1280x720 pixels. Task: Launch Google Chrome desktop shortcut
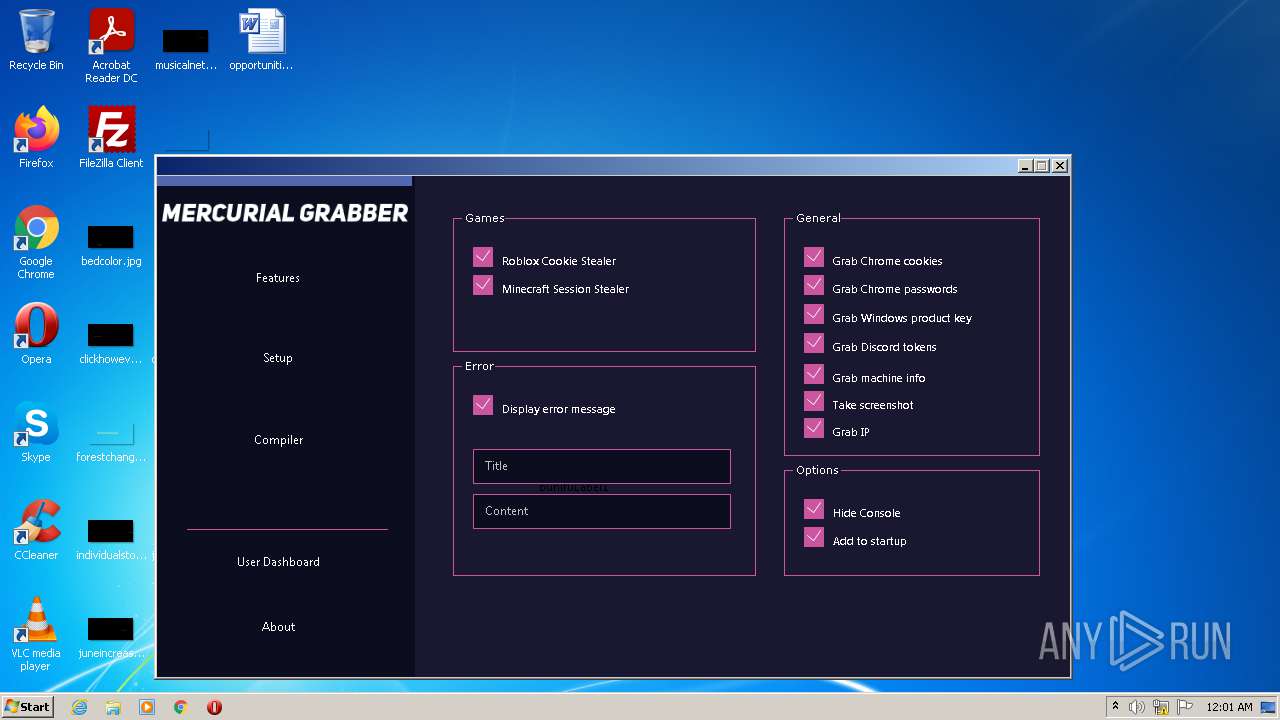(36, 243)
